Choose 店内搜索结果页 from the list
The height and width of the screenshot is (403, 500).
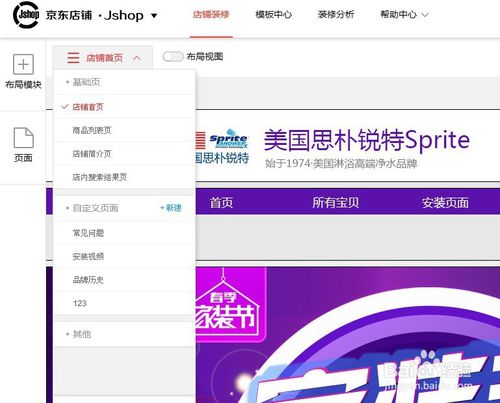[124, 177]
